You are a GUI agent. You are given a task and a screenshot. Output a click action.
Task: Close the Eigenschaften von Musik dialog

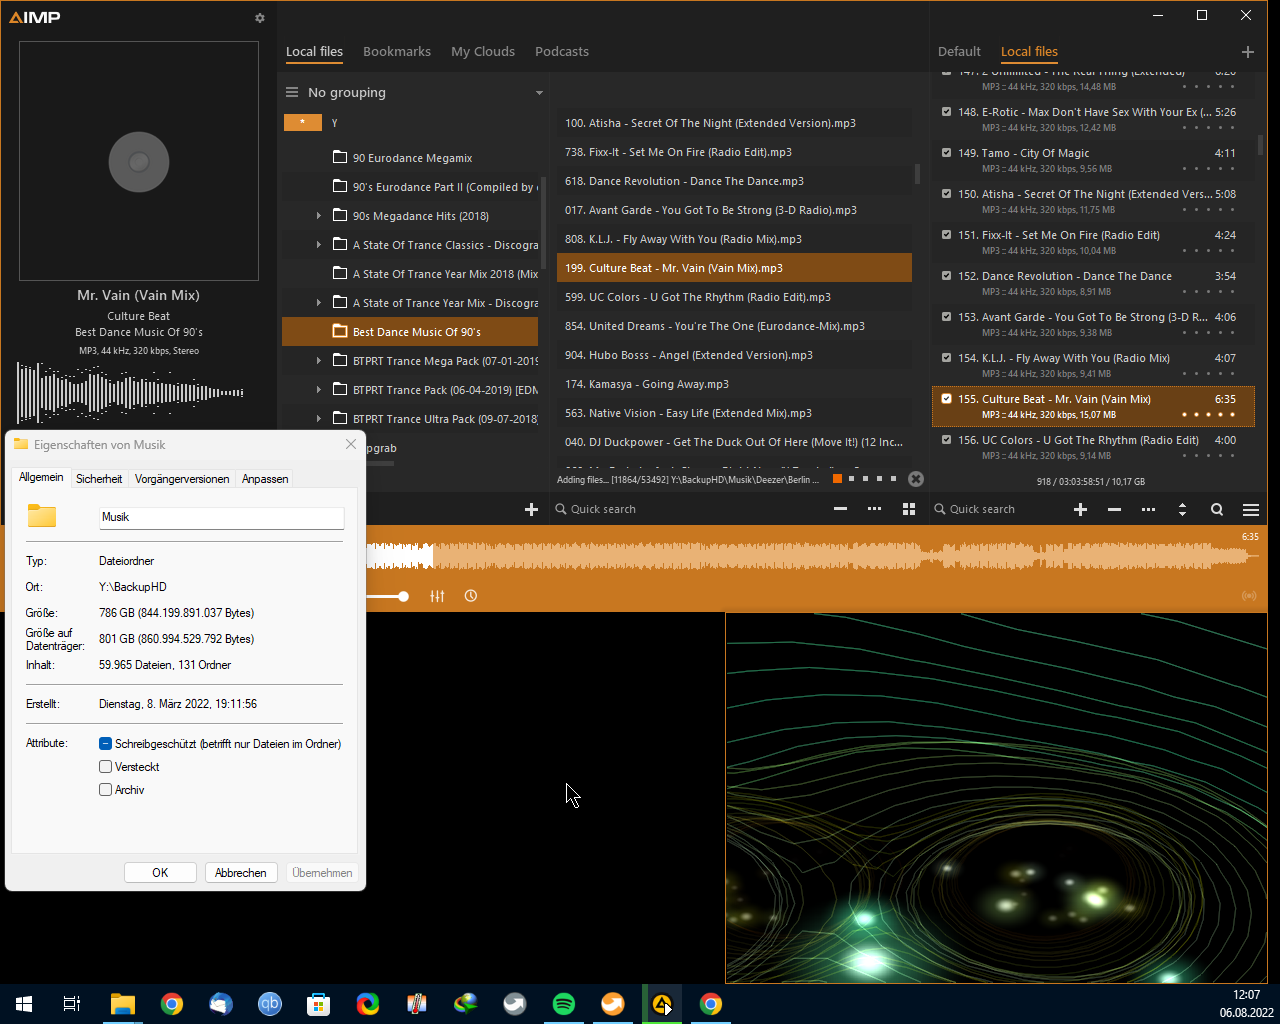(x=351, y=444)
